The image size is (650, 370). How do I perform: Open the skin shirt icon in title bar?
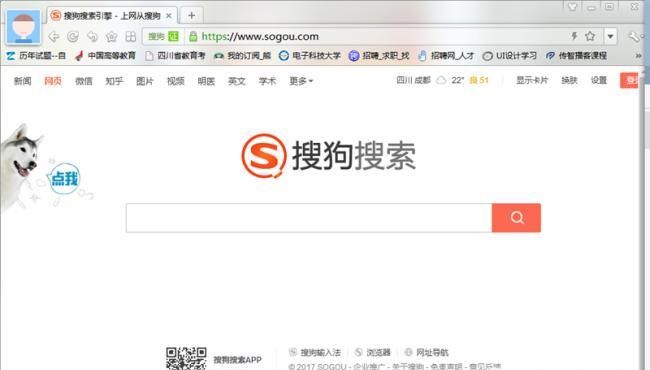(x=572, y=7)
